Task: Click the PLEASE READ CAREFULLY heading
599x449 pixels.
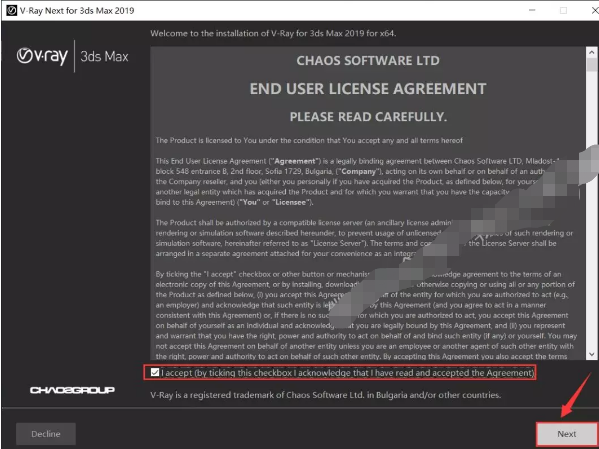Action: tap(368, 117)
